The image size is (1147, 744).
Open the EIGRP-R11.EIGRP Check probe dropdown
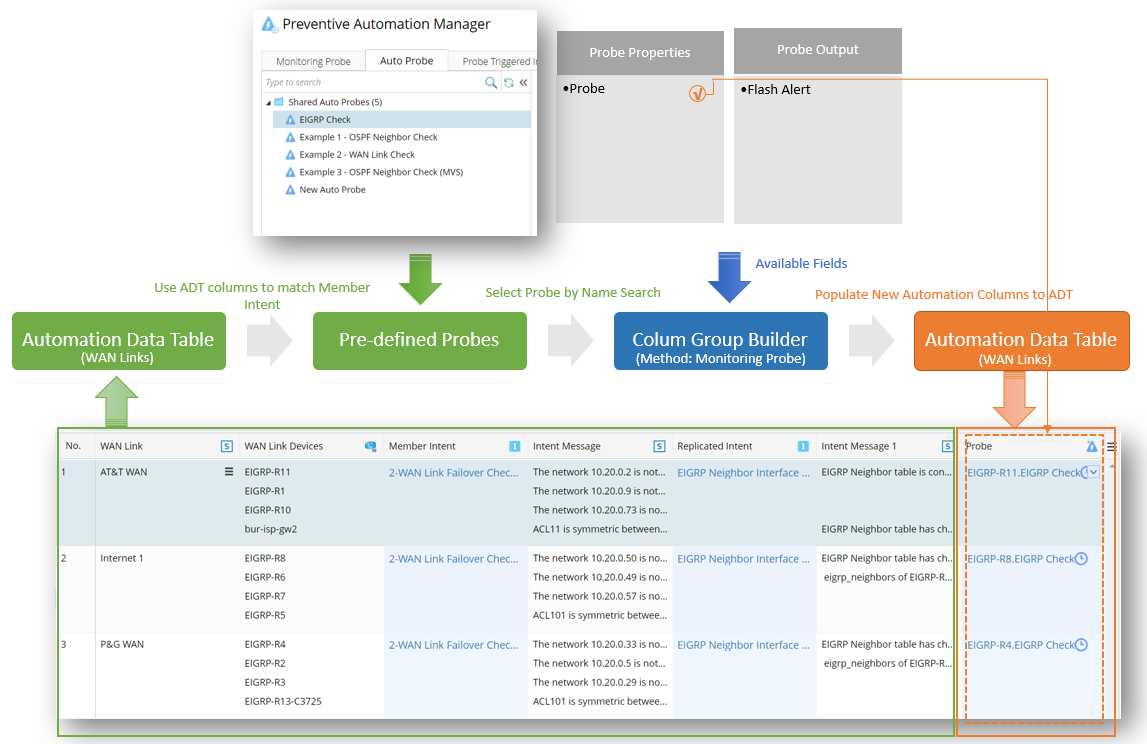pos(1093,472)
